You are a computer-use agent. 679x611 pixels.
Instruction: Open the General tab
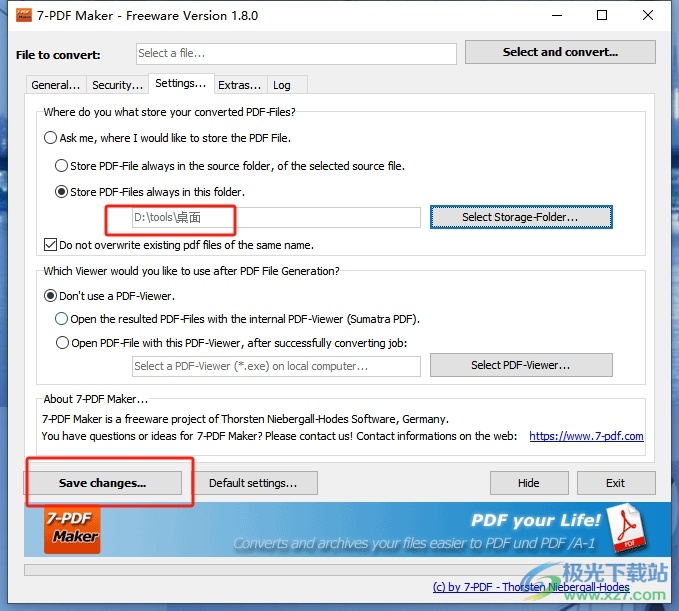coord(56,85)
